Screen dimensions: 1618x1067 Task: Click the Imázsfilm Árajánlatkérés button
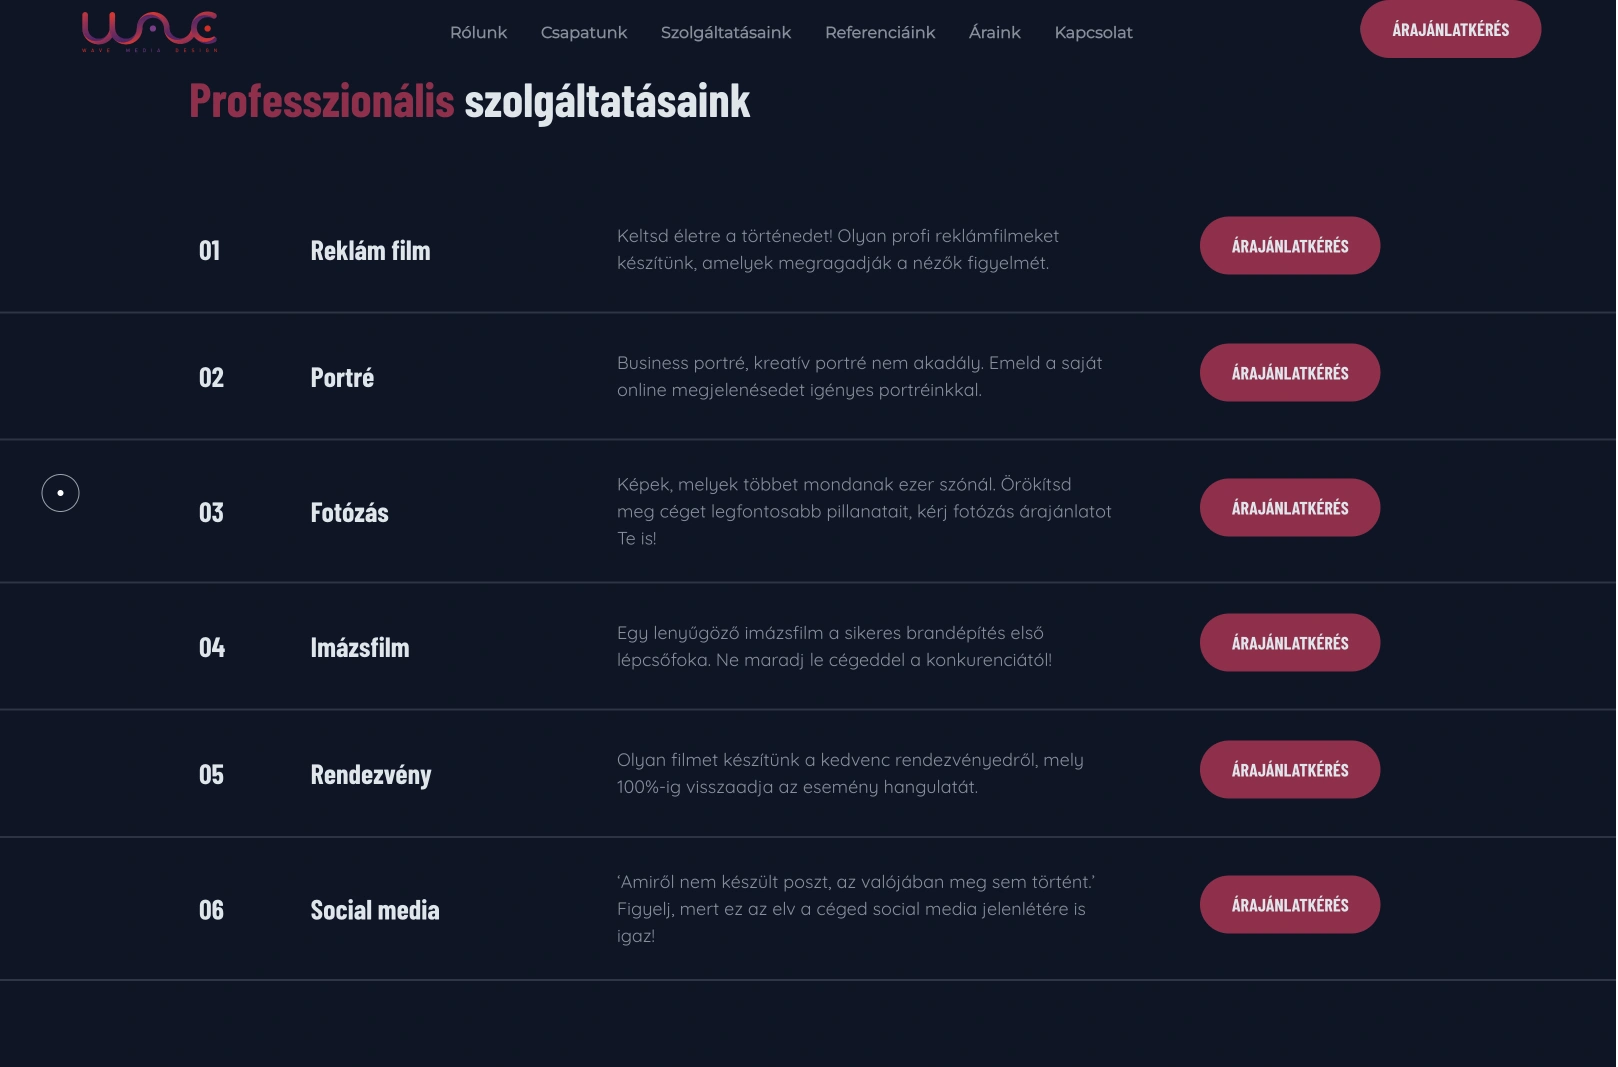click(x=1290, y=643)
